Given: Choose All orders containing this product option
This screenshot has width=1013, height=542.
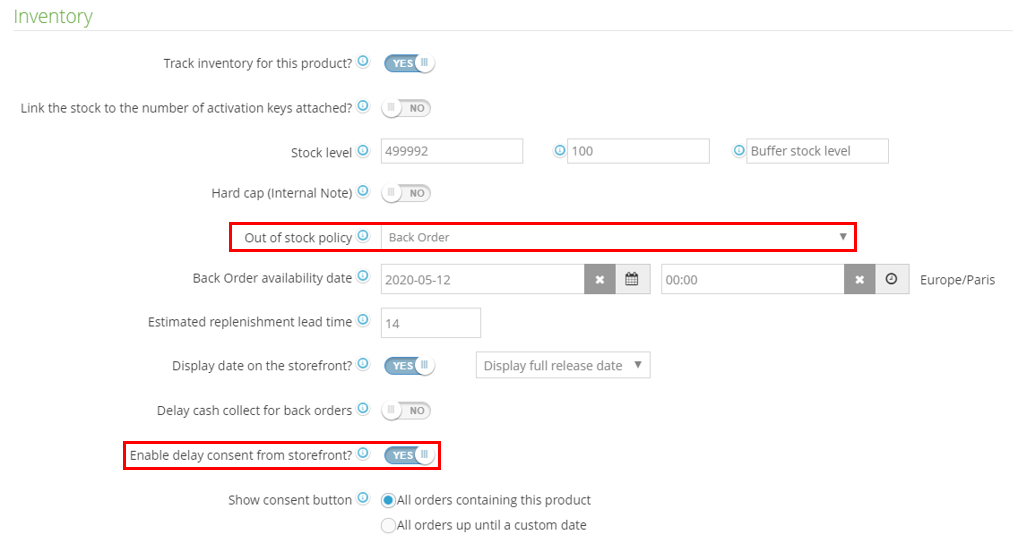Looking at the screenshot, I should pyautogui.click(x=388, y=500).
